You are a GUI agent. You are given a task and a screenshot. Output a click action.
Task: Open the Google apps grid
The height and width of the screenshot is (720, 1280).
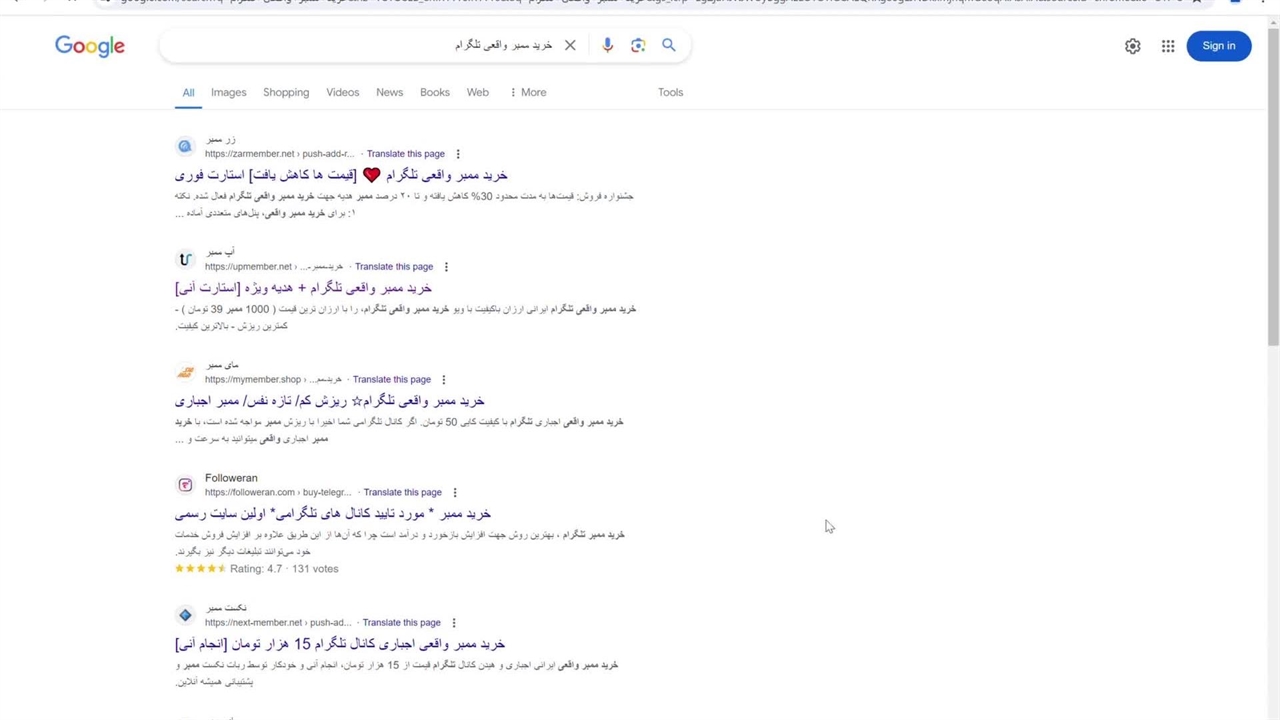click(1168, 46)
